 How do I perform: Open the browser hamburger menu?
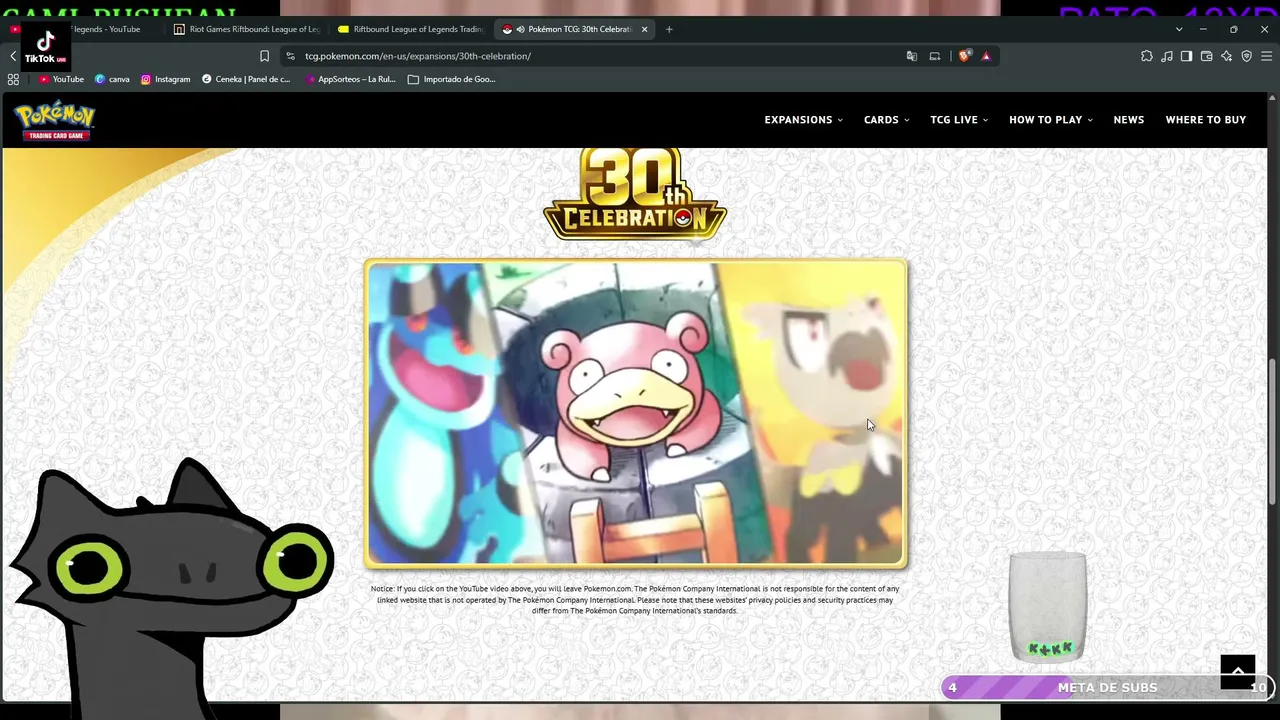click(1266, 56)
